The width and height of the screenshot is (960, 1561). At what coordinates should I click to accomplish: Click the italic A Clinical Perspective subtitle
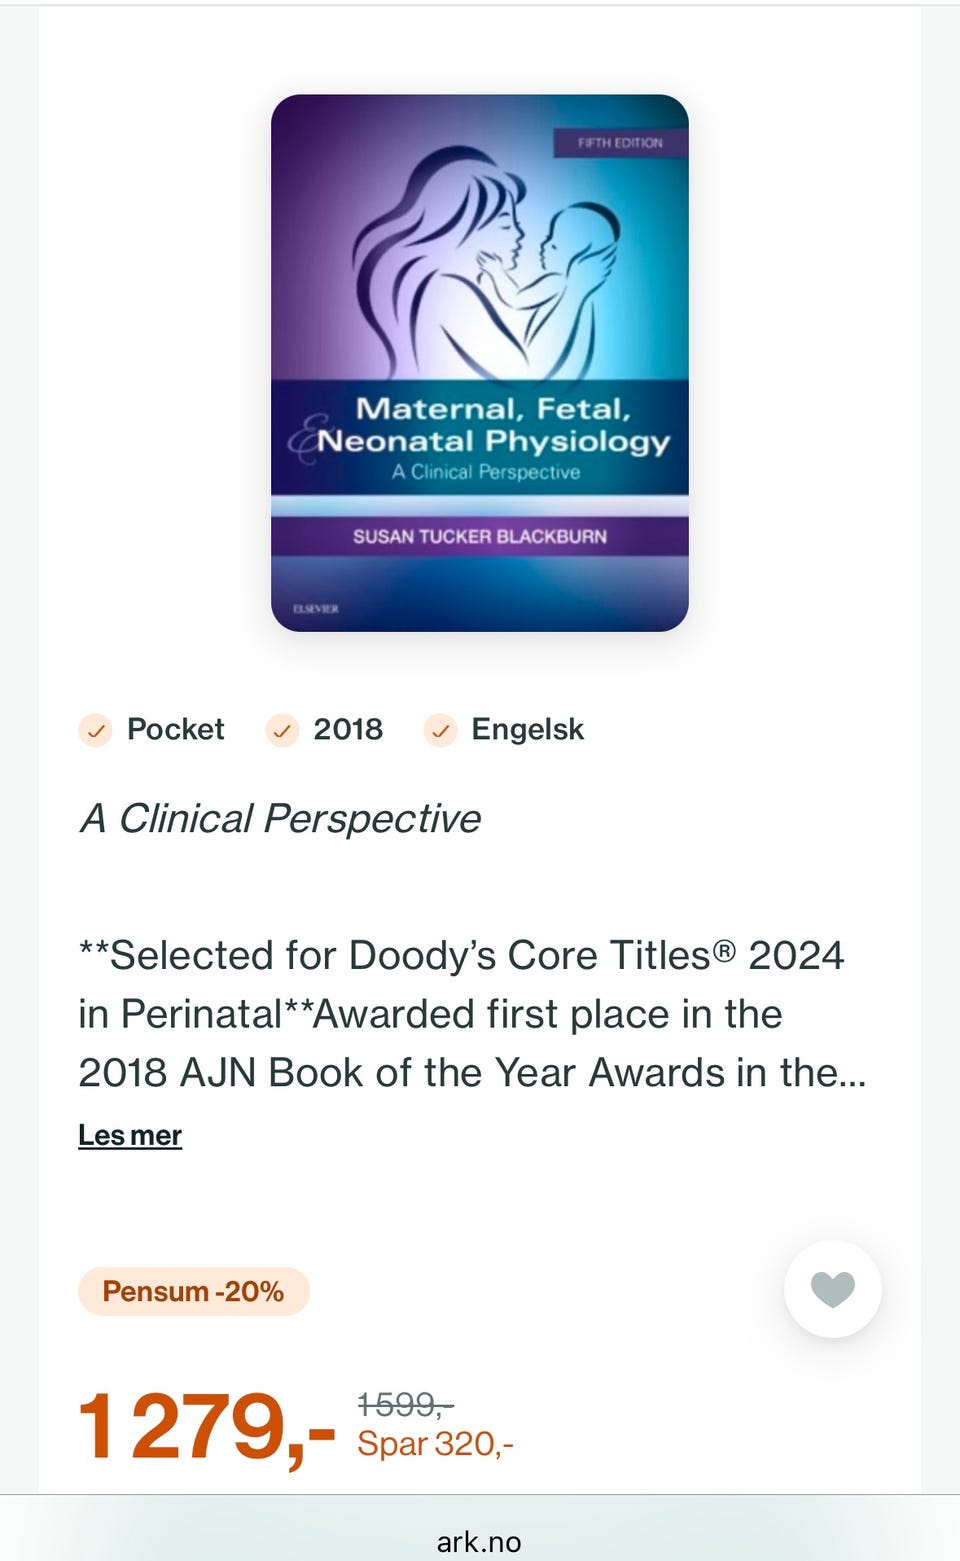click(x=280, y=818)
